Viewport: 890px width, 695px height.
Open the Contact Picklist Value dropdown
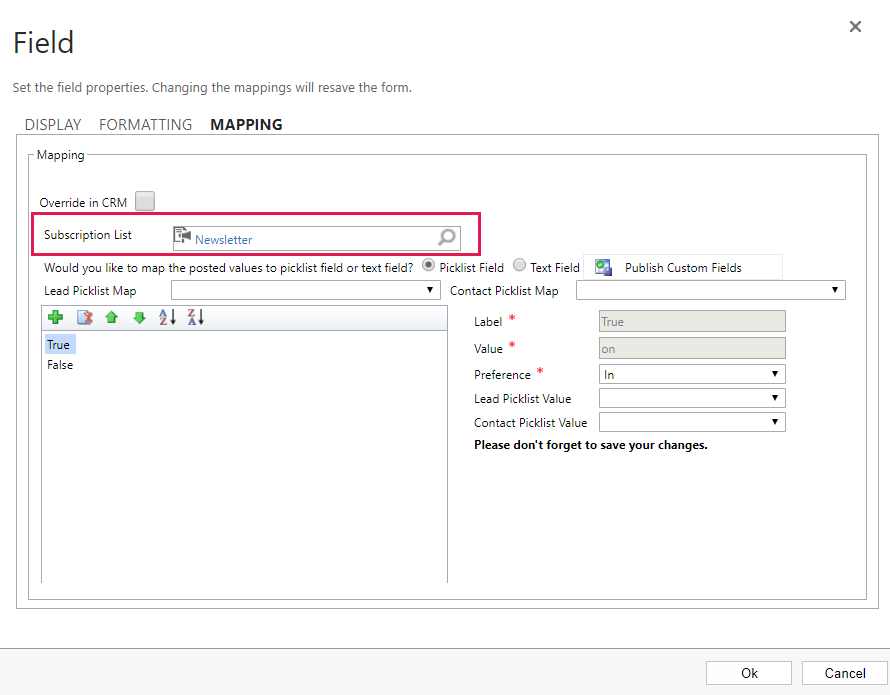[777, 421]
